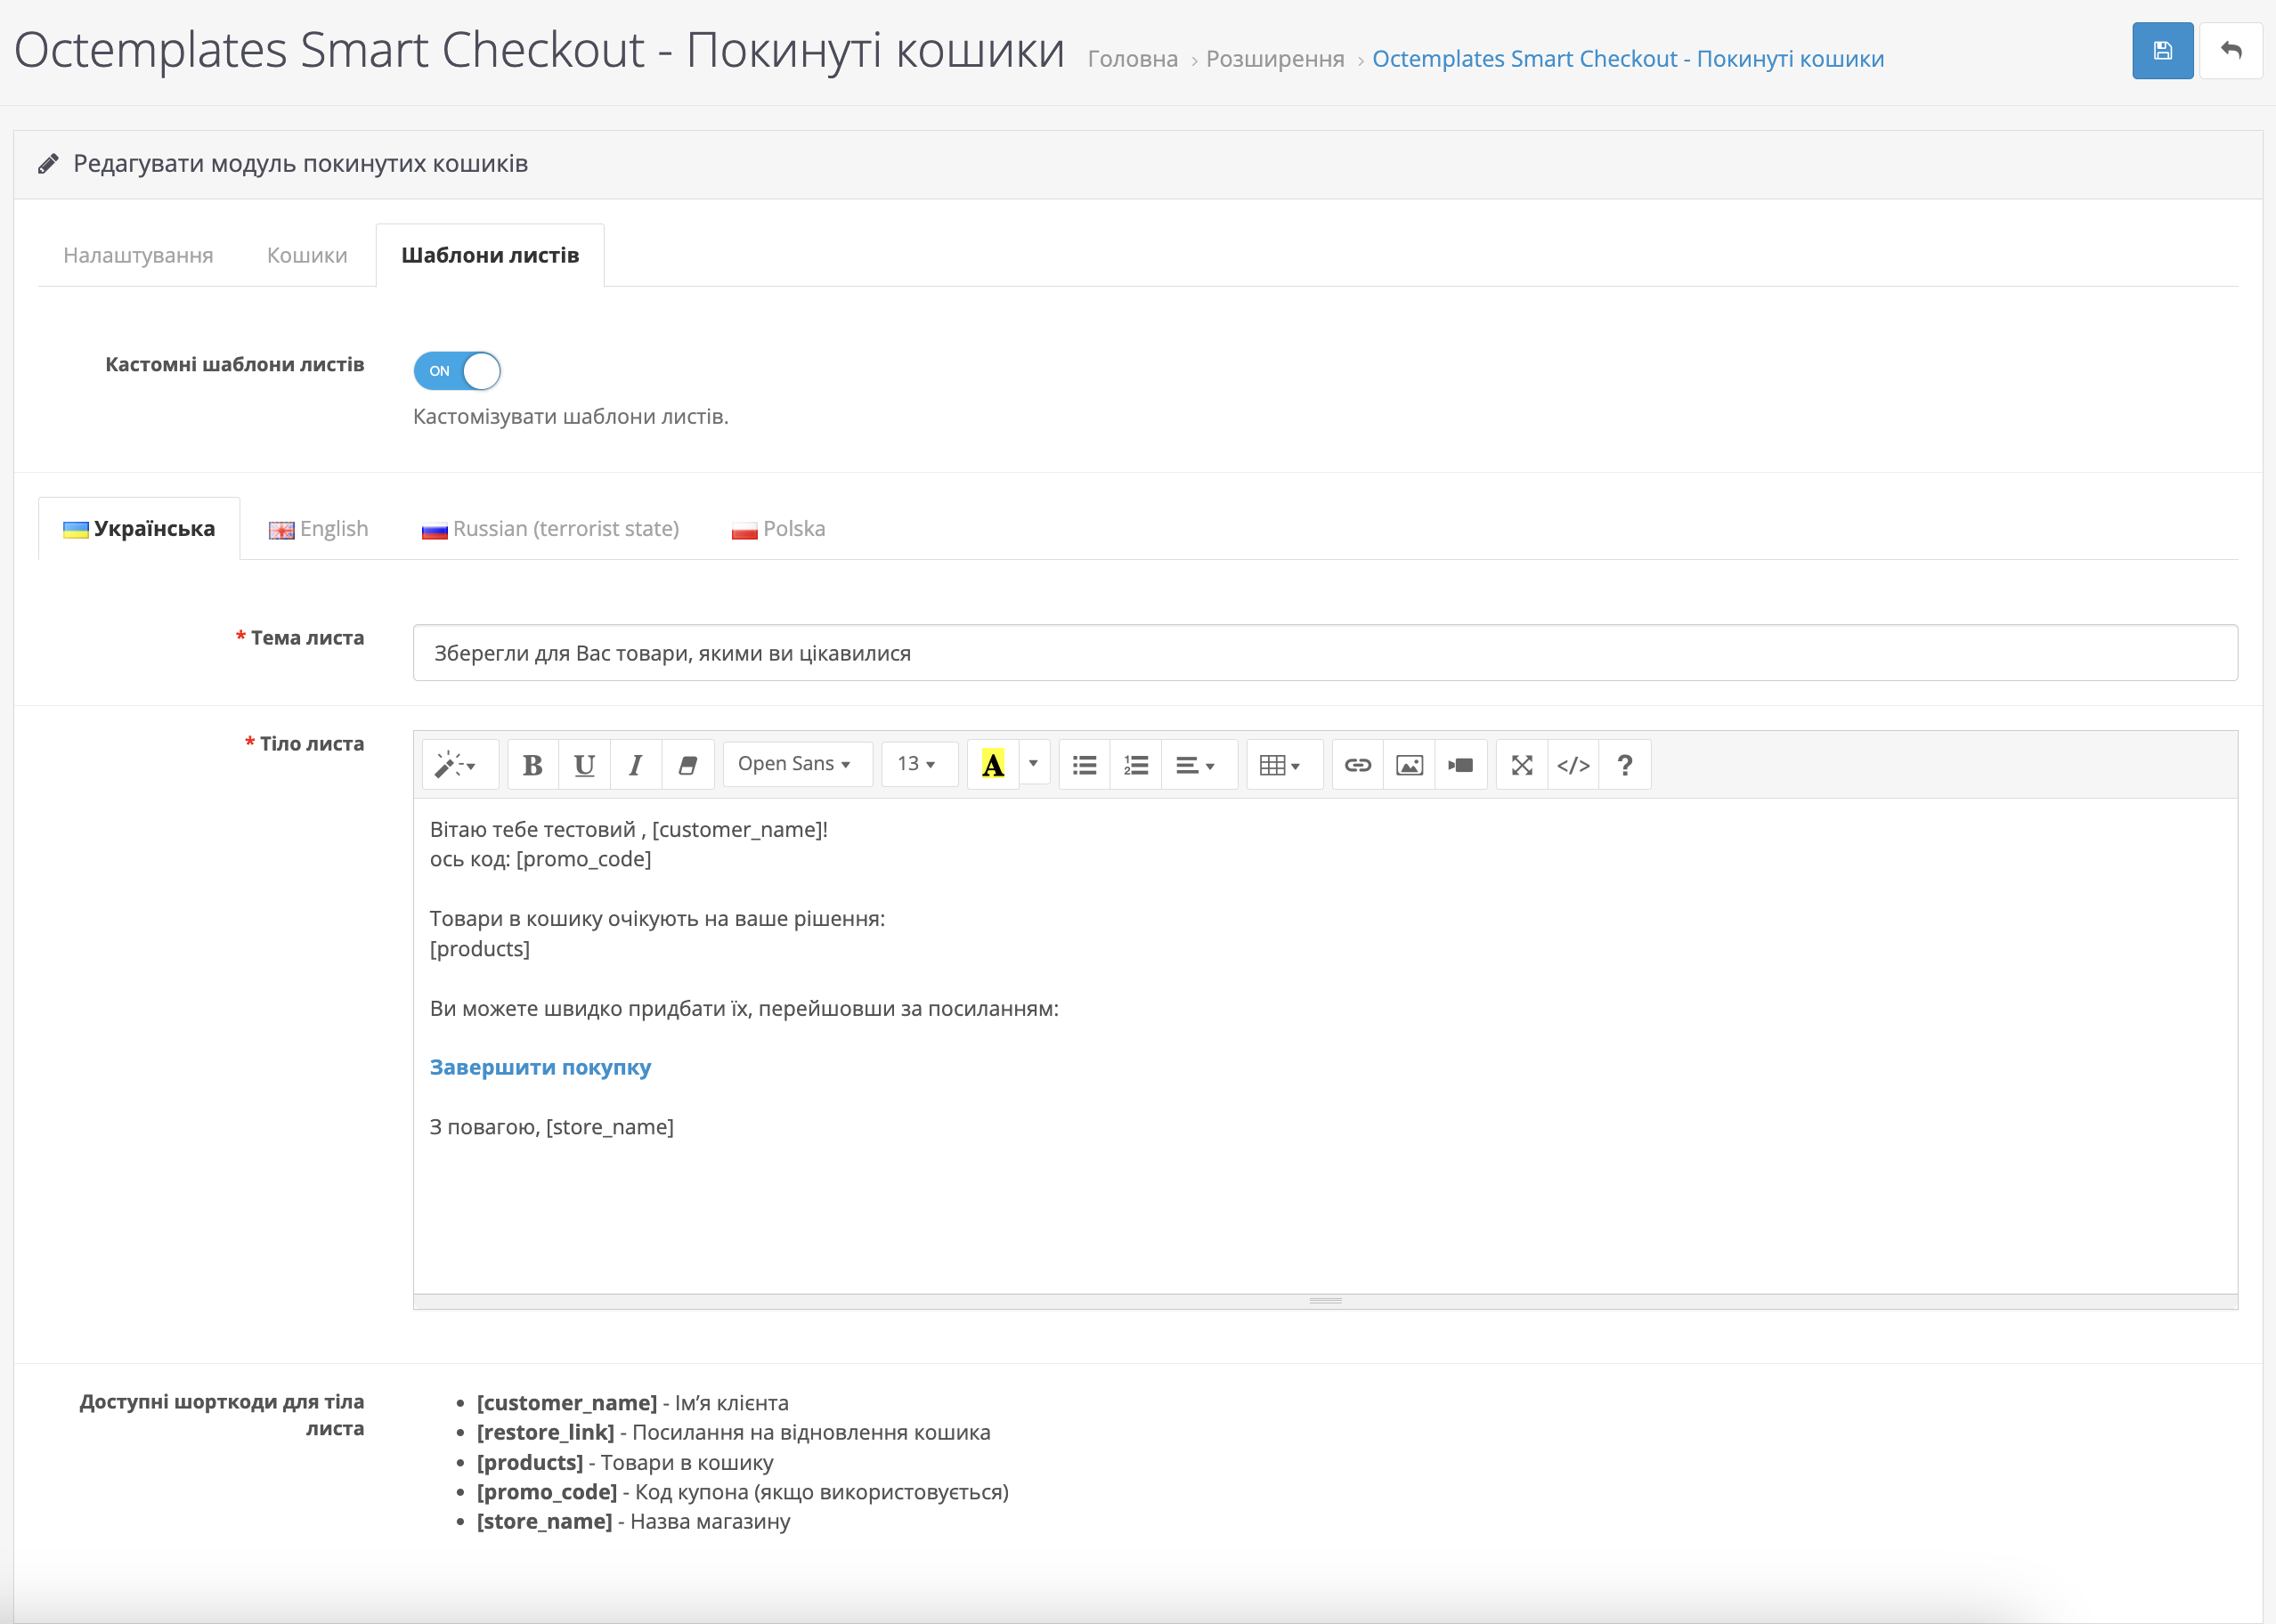Switch to the Кошики tab
Image resolution: width=2276 pixels, height=1624 pixels.
pos(306,256)
